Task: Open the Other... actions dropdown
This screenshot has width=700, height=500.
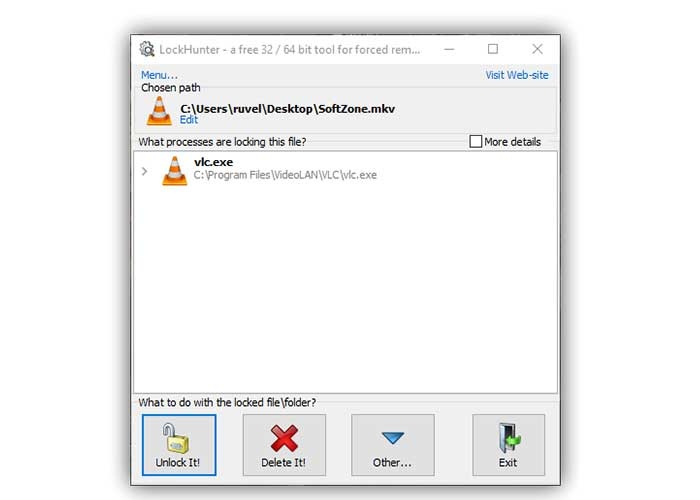Action: click(393, 445)
